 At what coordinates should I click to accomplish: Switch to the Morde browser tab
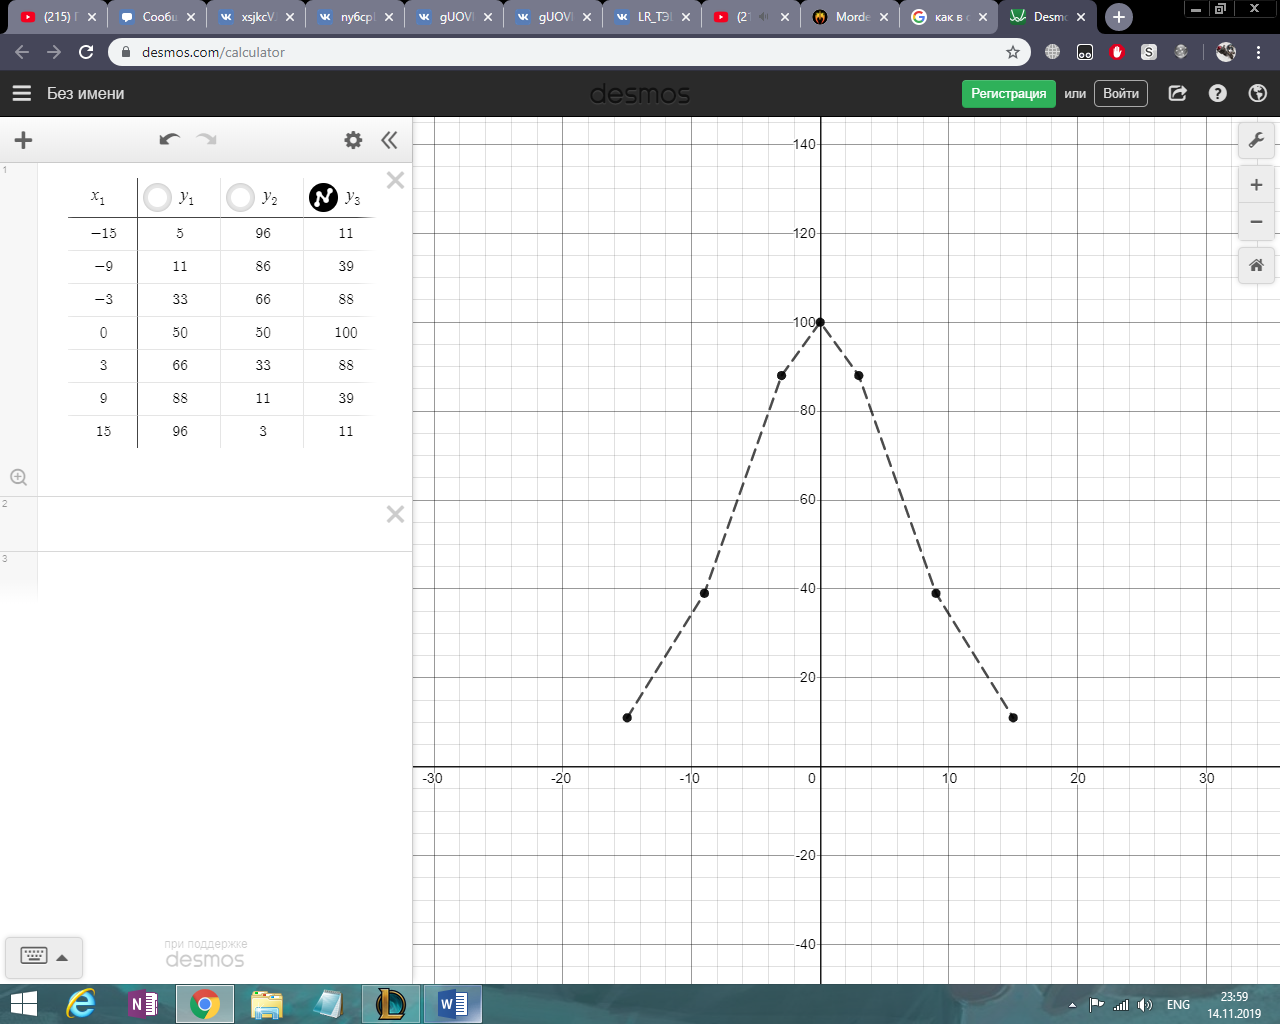pyautogui.click(x=850, y=17)
